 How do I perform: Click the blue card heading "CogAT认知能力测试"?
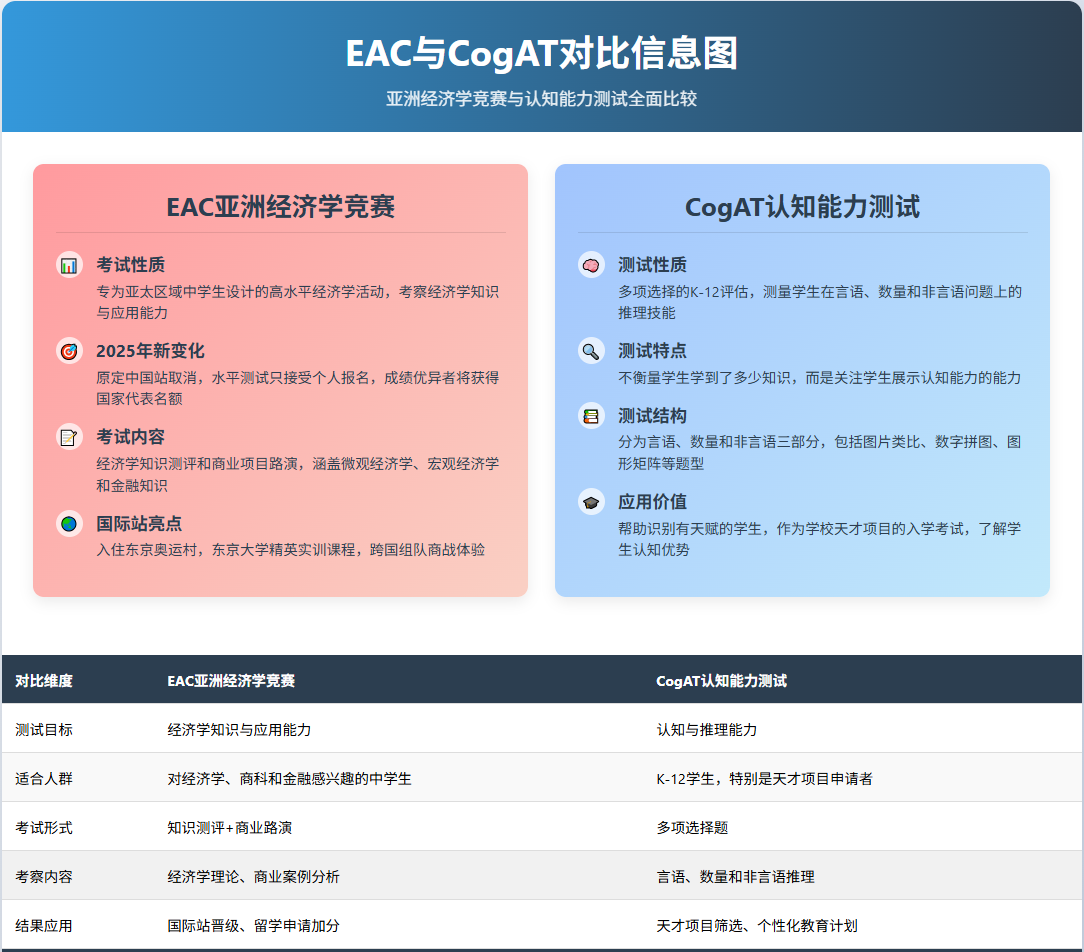(803, 207)
